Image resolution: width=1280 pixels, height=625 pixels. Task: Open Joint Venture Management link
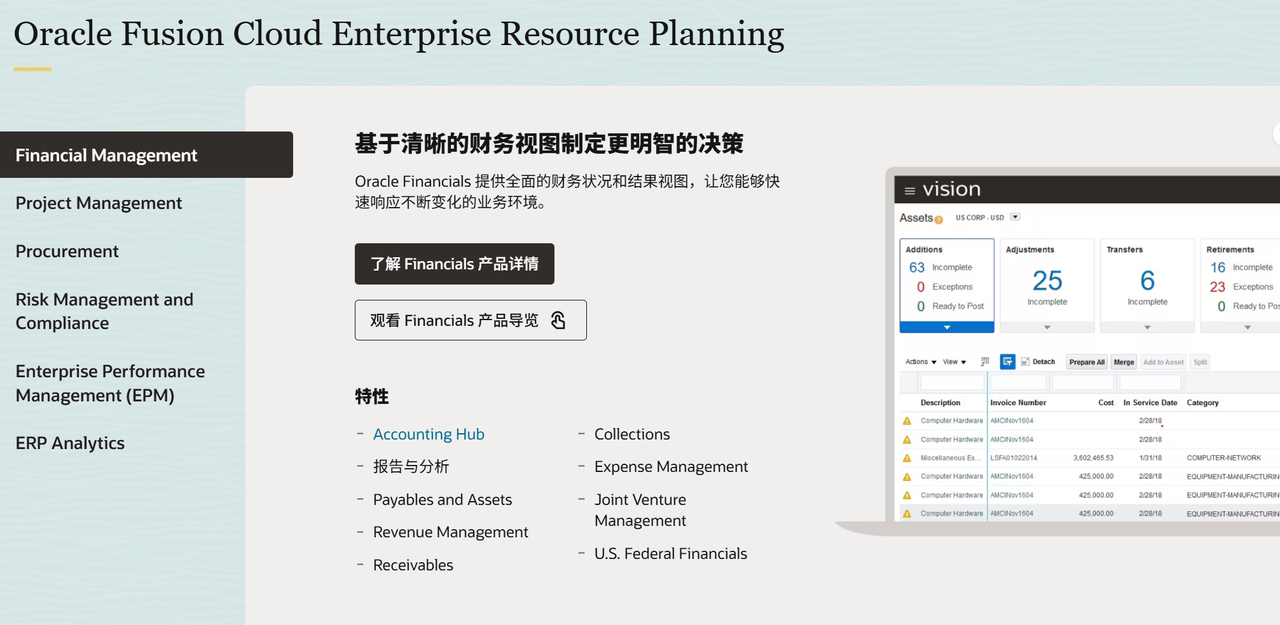640,510
